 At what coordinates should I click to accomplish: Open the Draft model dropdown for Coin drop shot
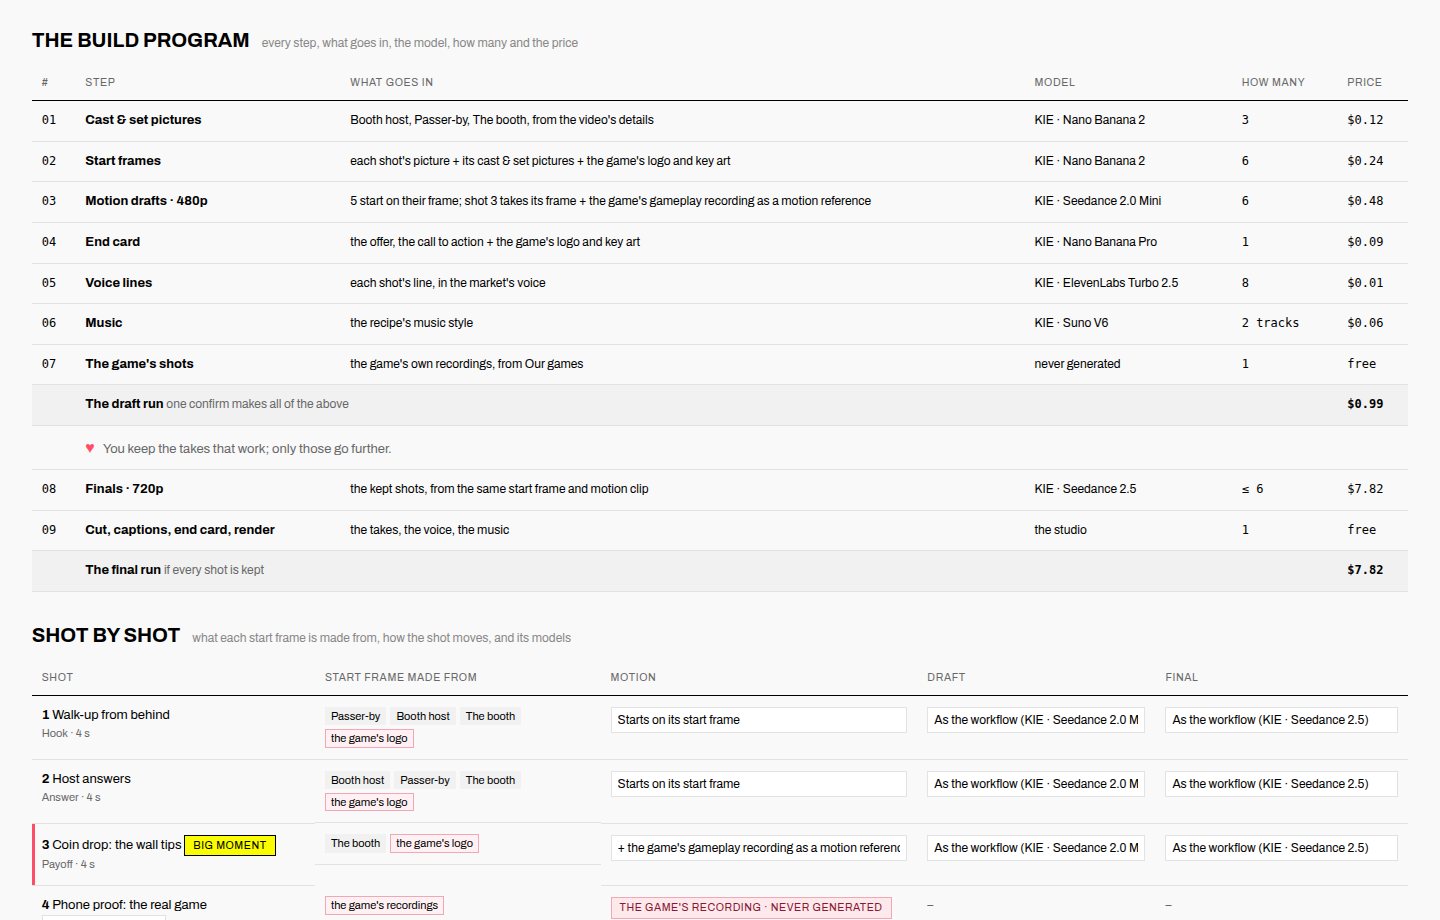[1036, 848]
